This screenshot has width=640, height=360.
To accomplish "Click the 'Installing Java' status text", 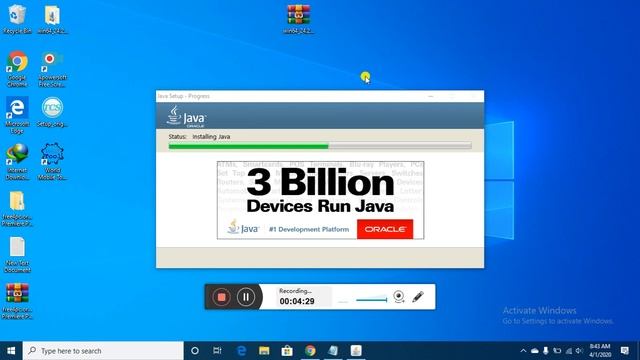I will 211,137.
